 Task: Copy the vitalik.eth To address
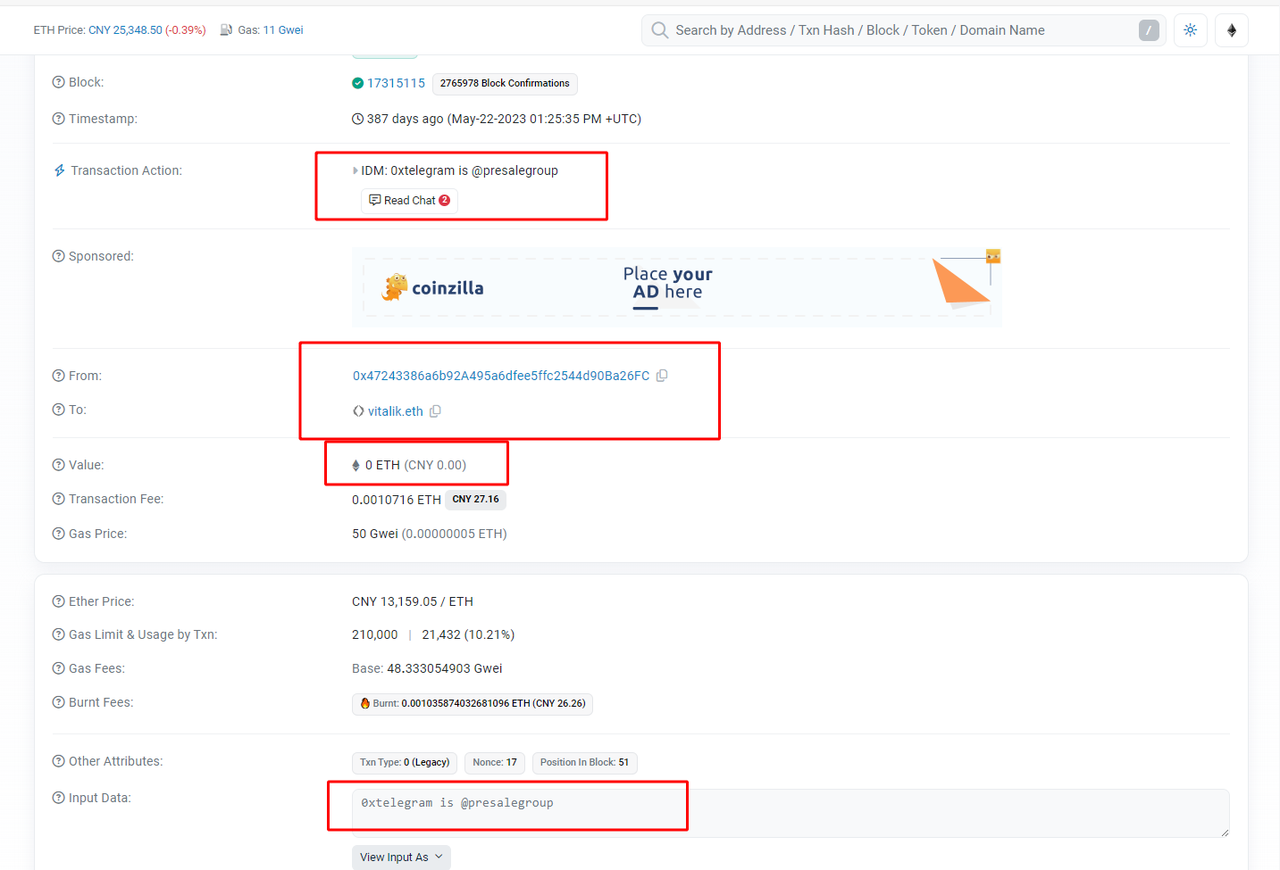pos(435,411)
